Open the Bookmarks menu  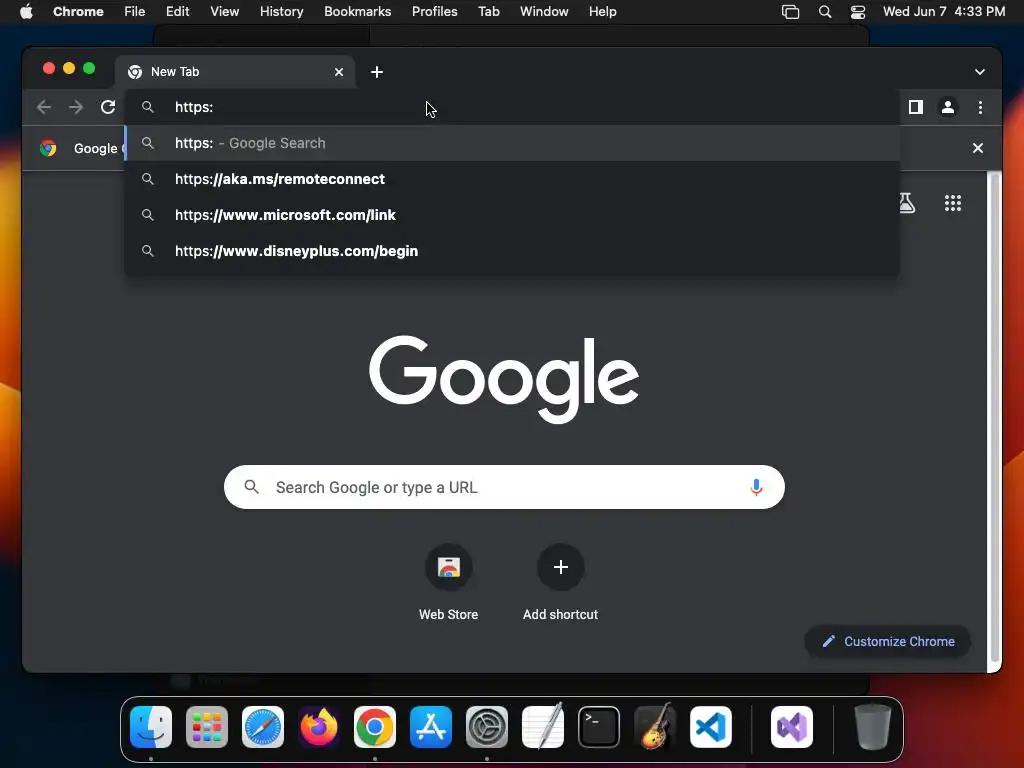357,12
